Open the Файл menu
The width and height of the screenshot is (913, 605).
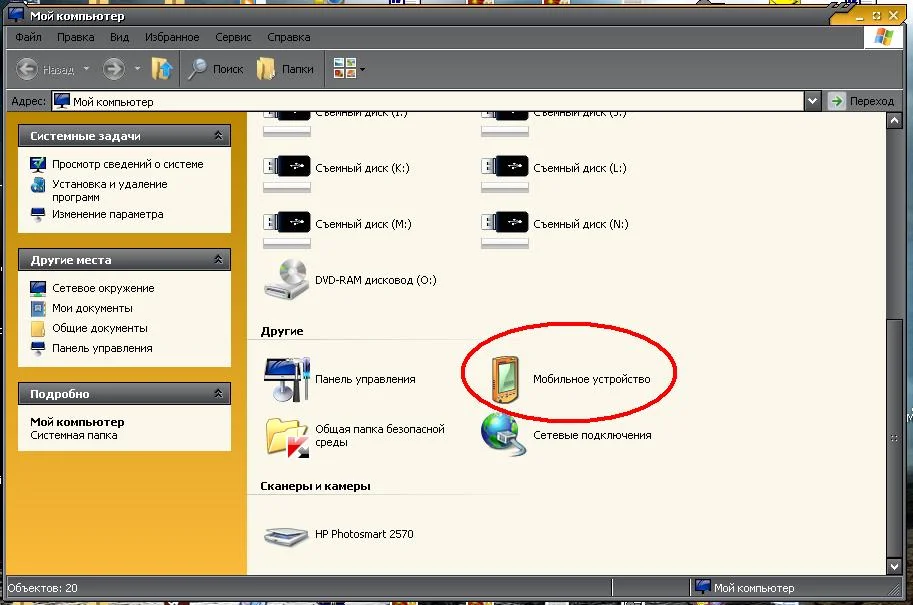pos(29,37)
